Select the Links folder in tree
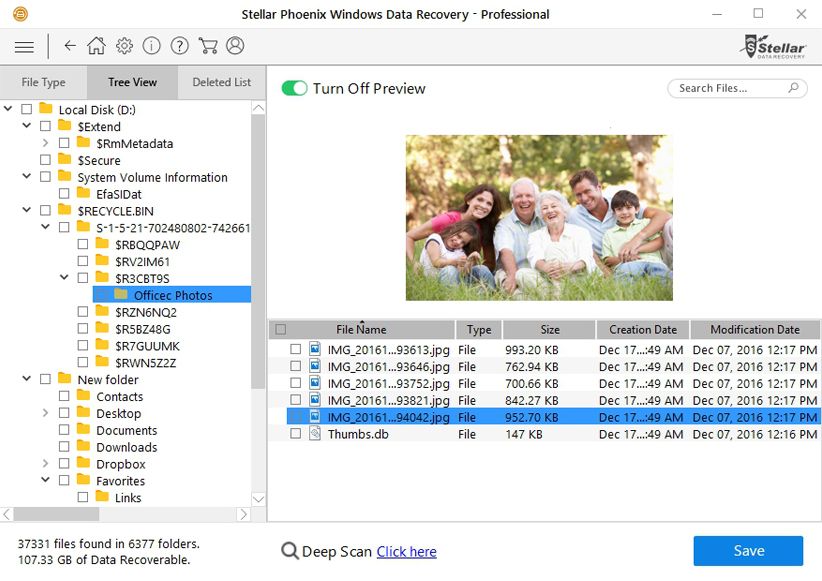 (x=128, y=498)
